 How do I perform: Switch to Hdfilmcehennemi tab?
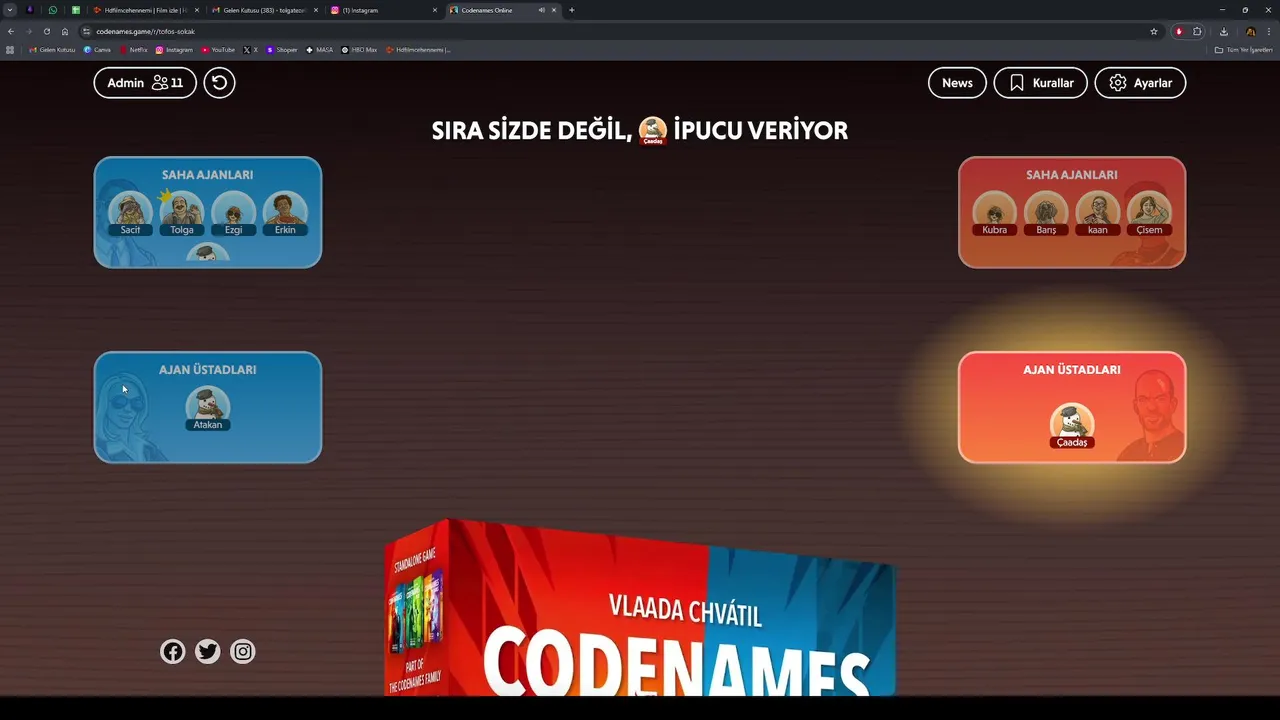tap(145, 10)
